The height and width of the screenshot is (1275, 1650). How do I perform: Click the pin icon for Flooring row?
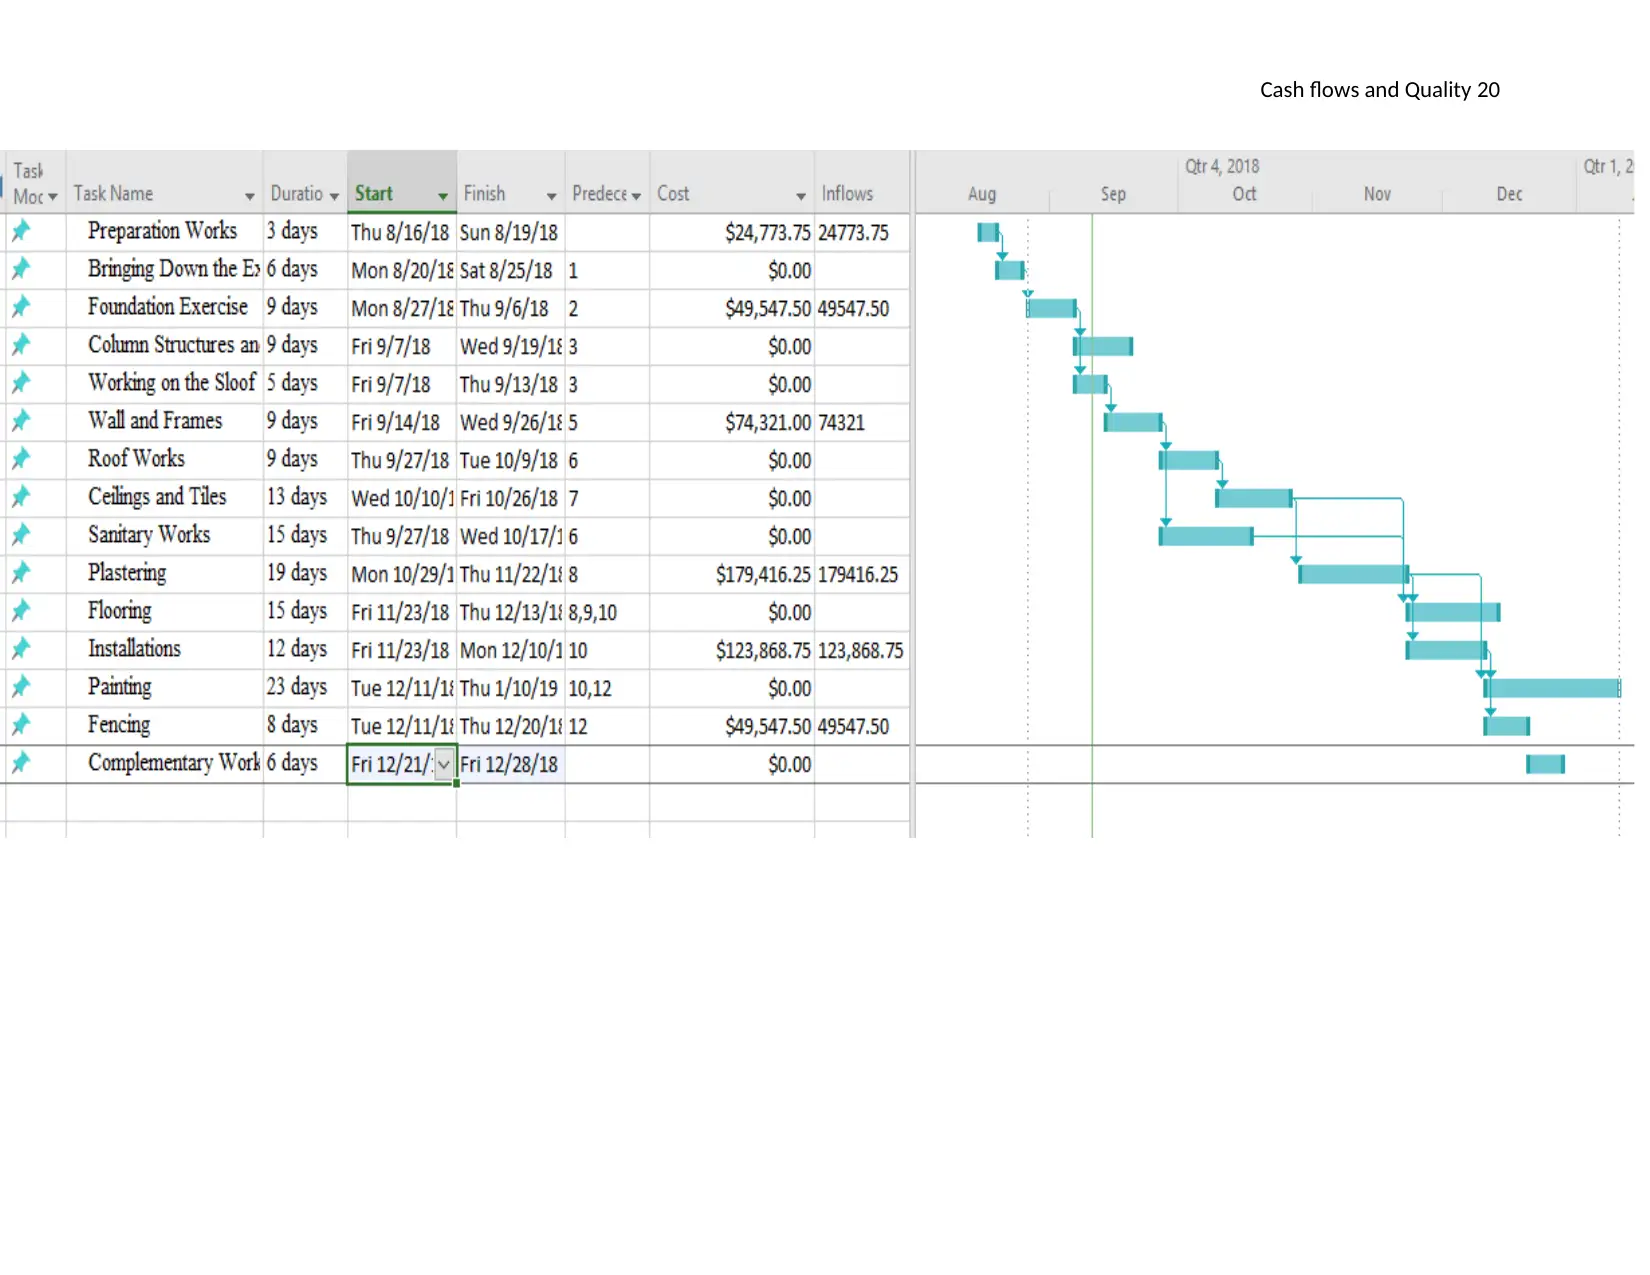[21, 612]
